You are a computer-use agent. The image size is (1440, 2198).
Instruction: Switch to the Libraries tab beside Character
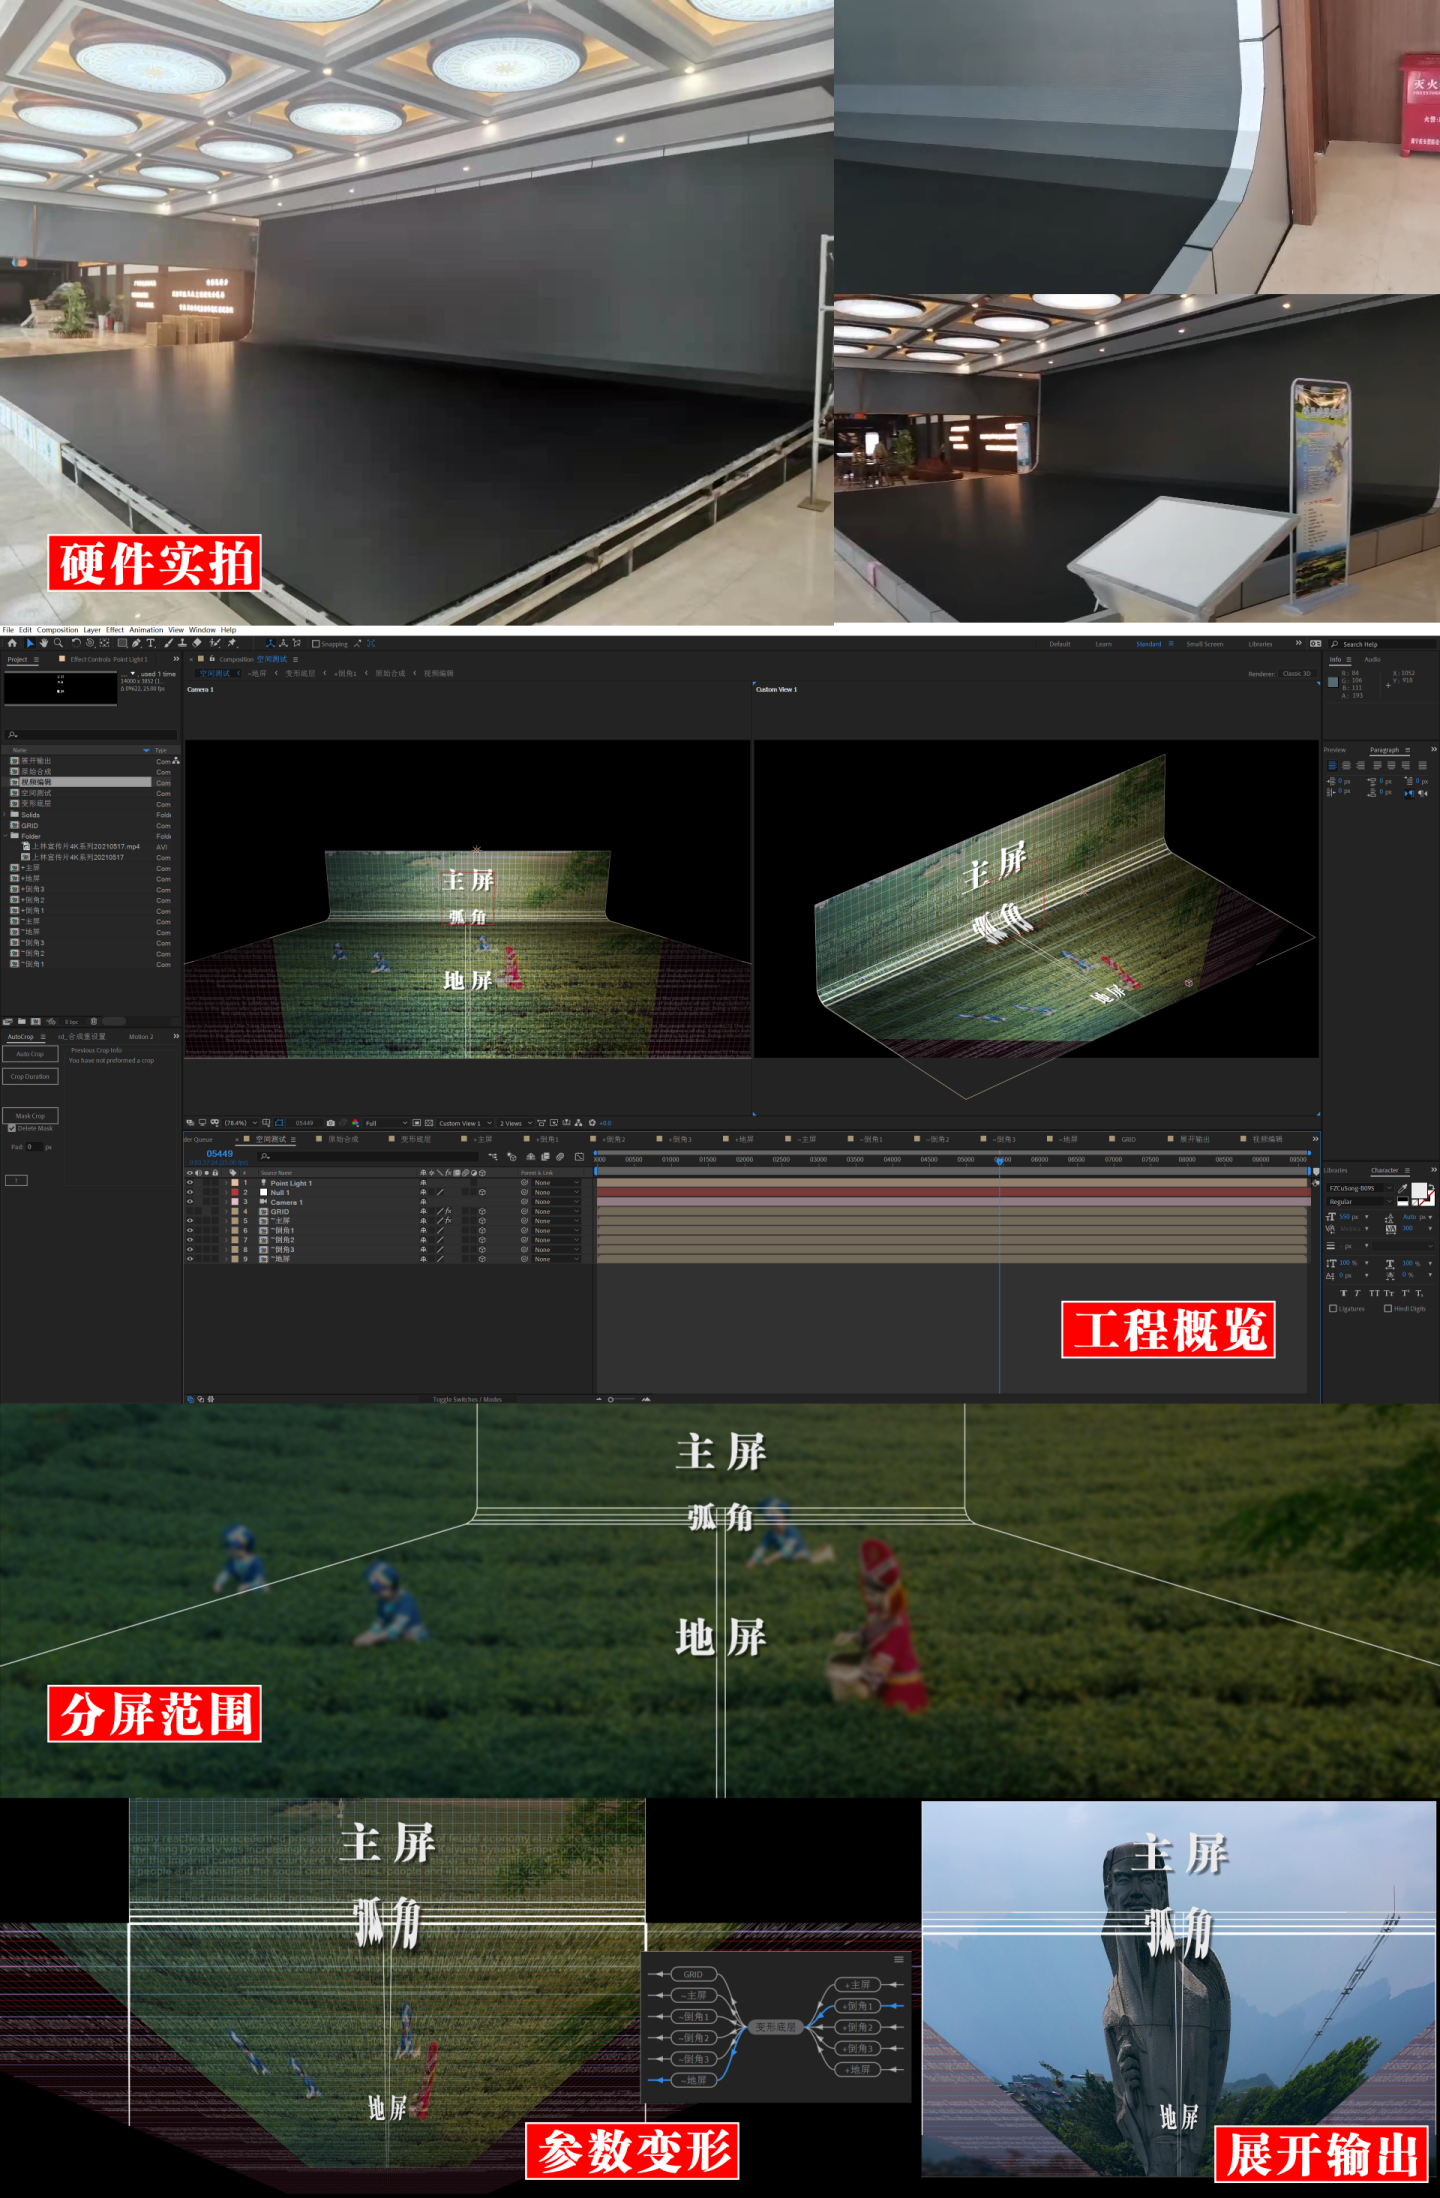pos(1336,1170)
